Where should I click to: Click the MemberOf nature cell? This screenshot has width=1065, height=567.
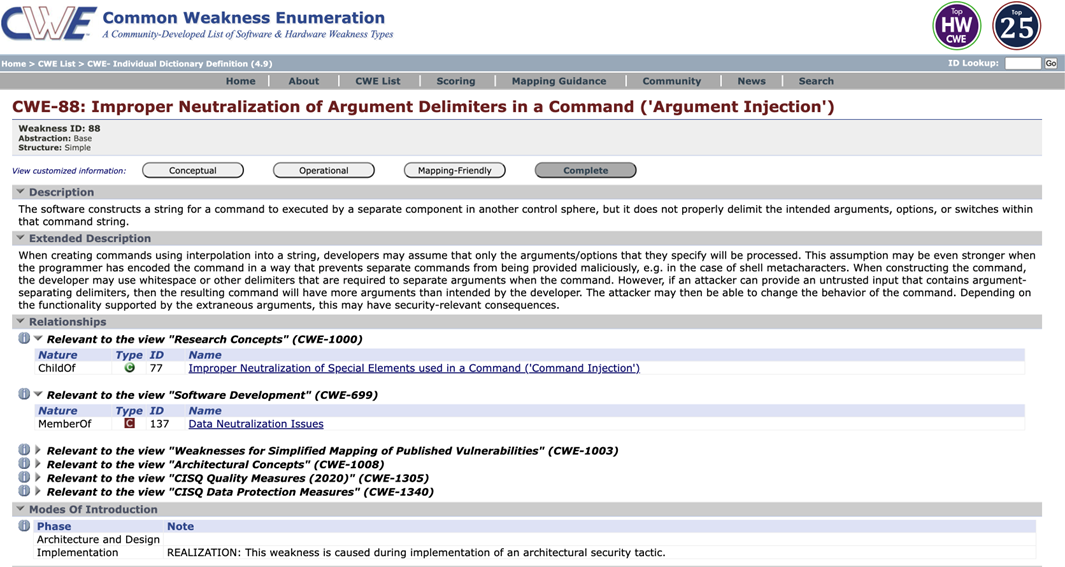click(x=65, y=424)
